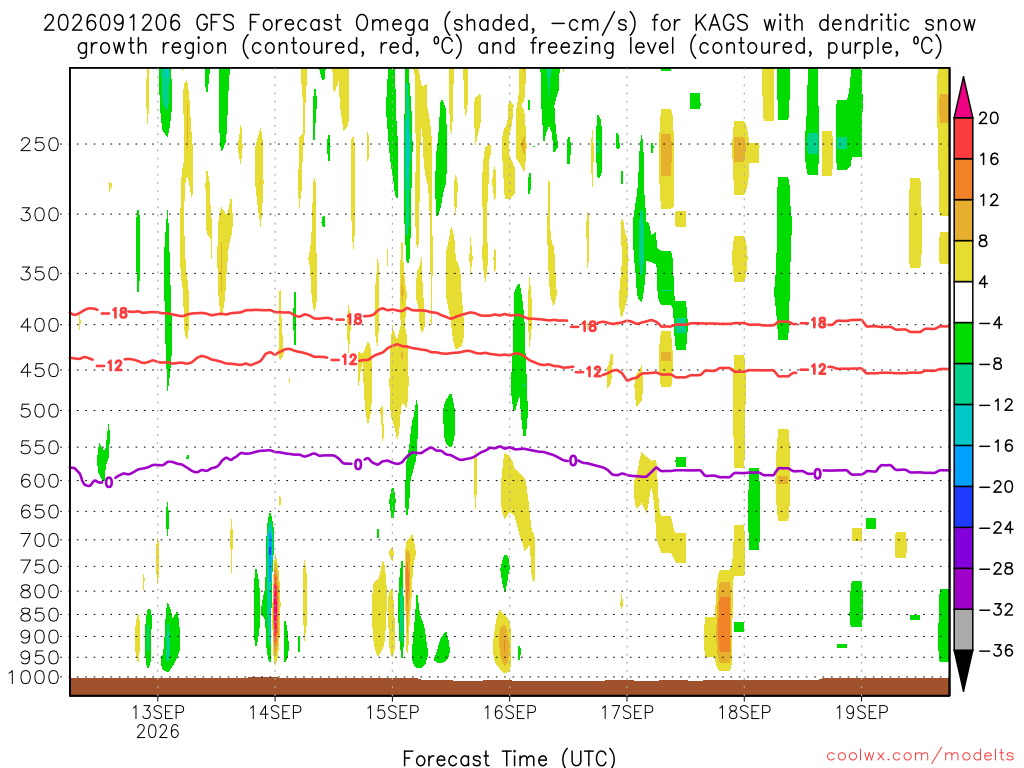The height and width of the screenshot is (768, 1024).
Task: Click the green colorbar segment between -4 and -8
Action: coord(963,343)
